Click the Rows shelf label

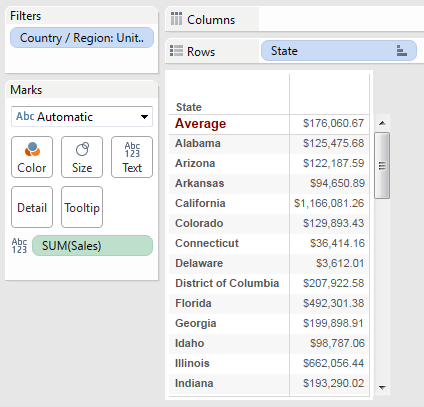pos(201,51)
